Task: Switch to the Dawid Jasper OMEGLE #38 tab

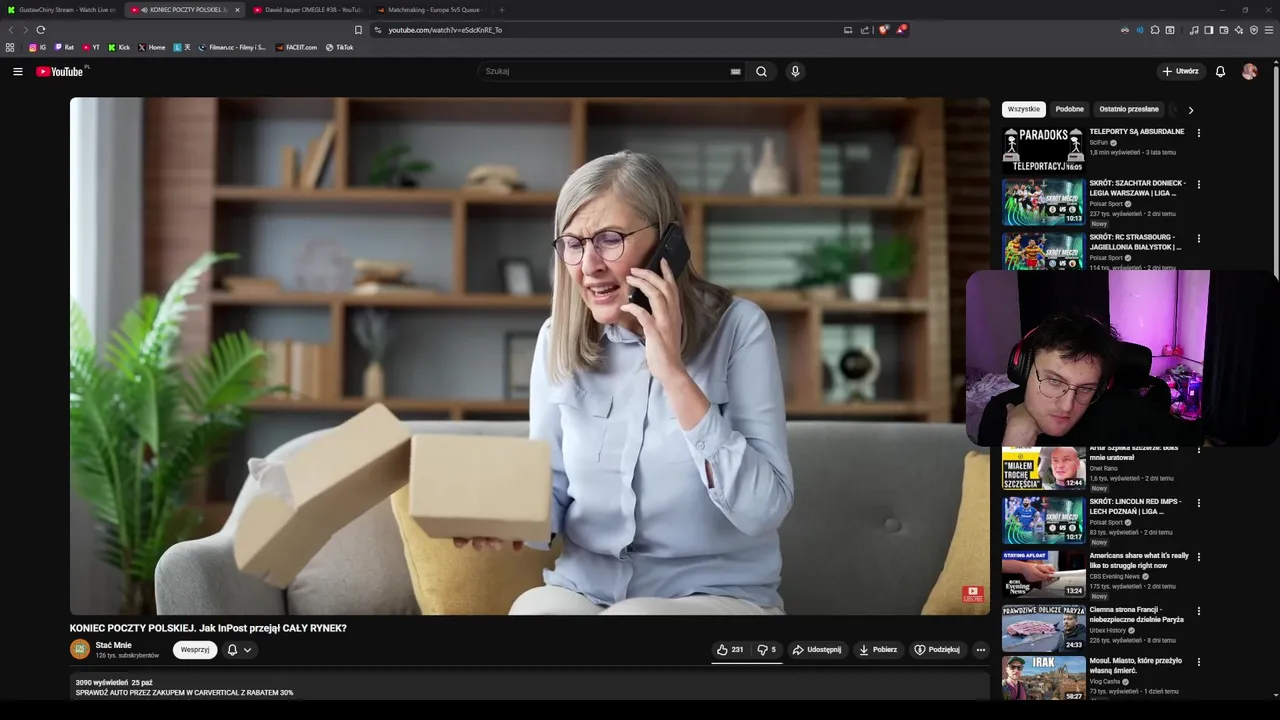Action: pos(308,10)
